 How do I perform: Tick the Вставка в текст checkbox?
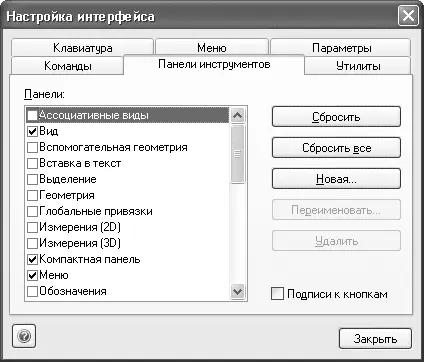(x=32, y=163)
